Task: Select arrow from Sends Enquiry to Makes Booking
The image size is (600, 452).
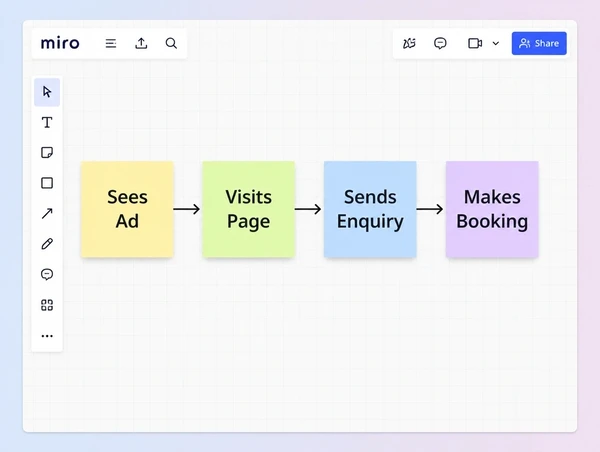Action: point(430,209)
